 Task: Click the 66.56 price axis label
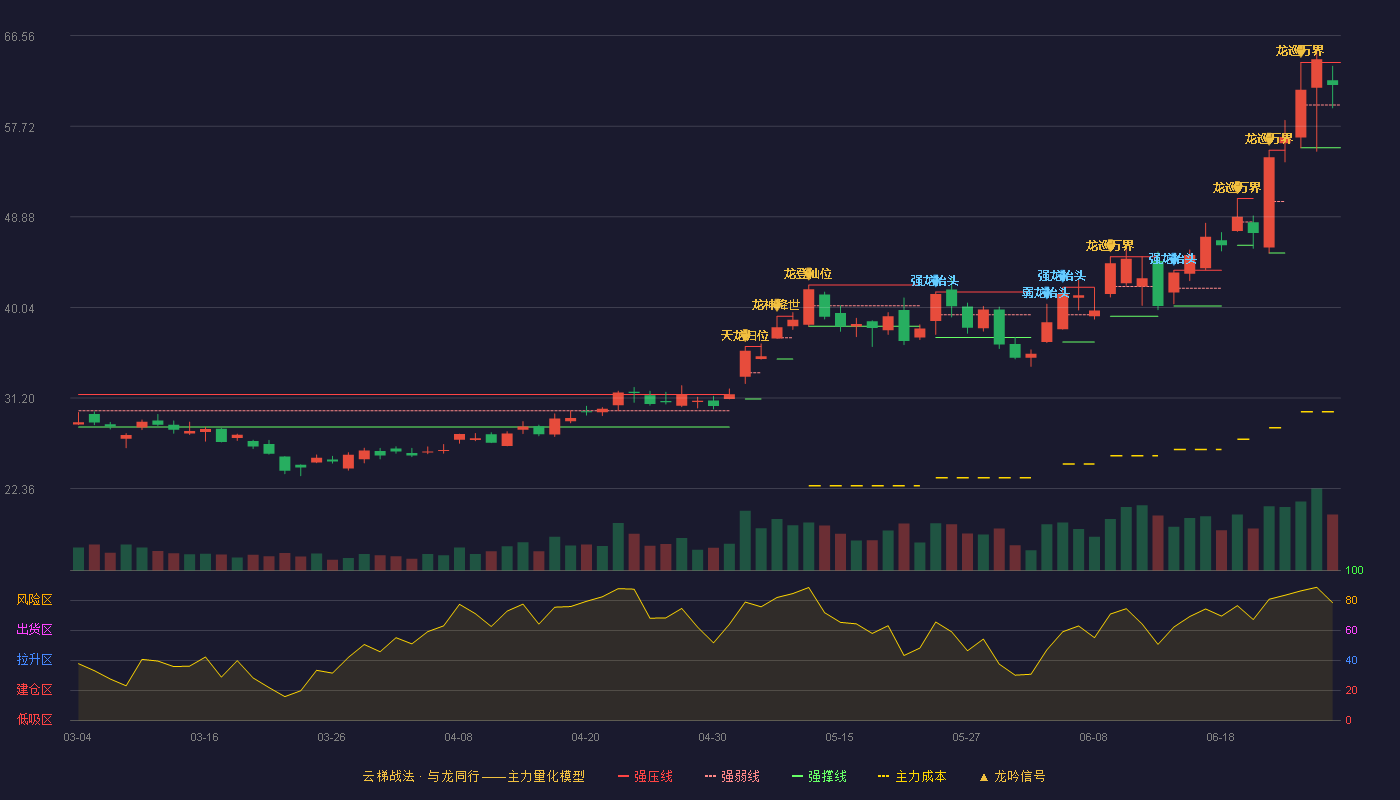(19, 36)
